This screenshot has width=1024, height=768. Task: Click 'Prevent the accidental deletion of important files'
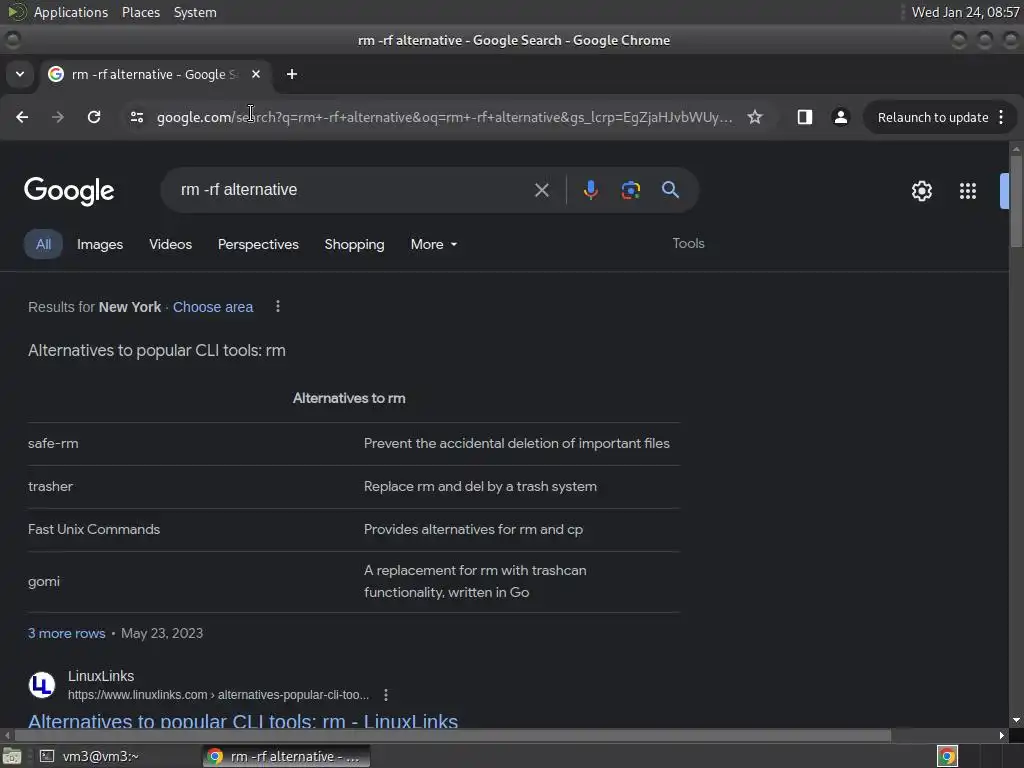point(517,443)
